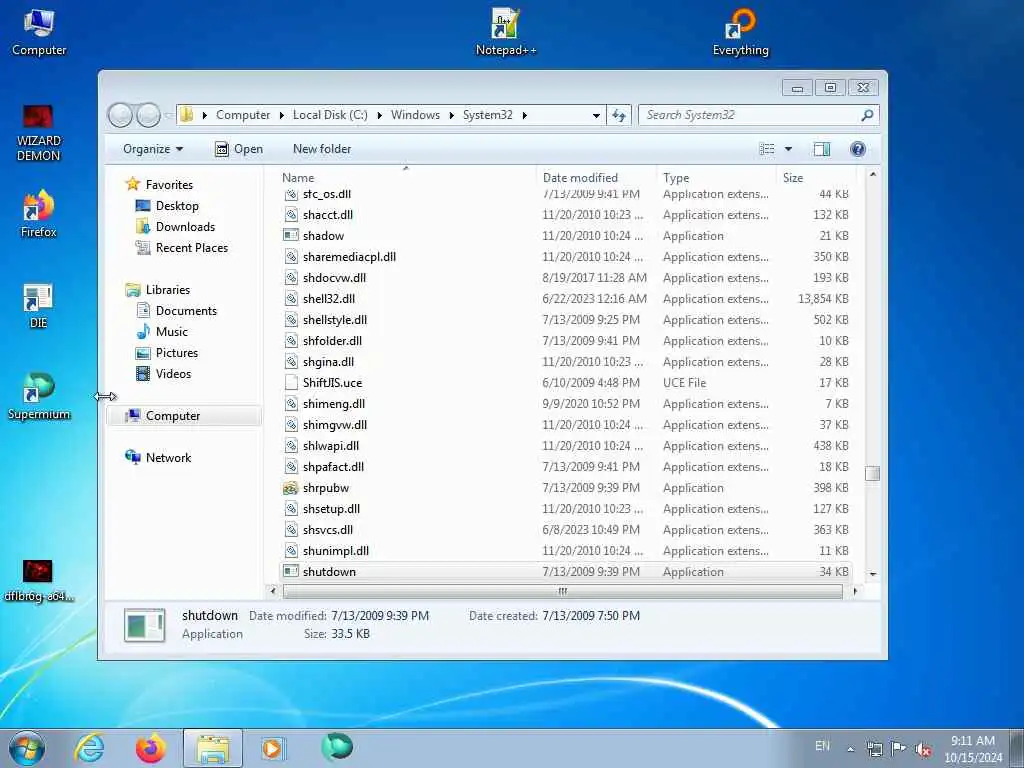Go to Windows in the address breadcrumb
Screen dimensions: 1024x768
[x=415, y=115]
